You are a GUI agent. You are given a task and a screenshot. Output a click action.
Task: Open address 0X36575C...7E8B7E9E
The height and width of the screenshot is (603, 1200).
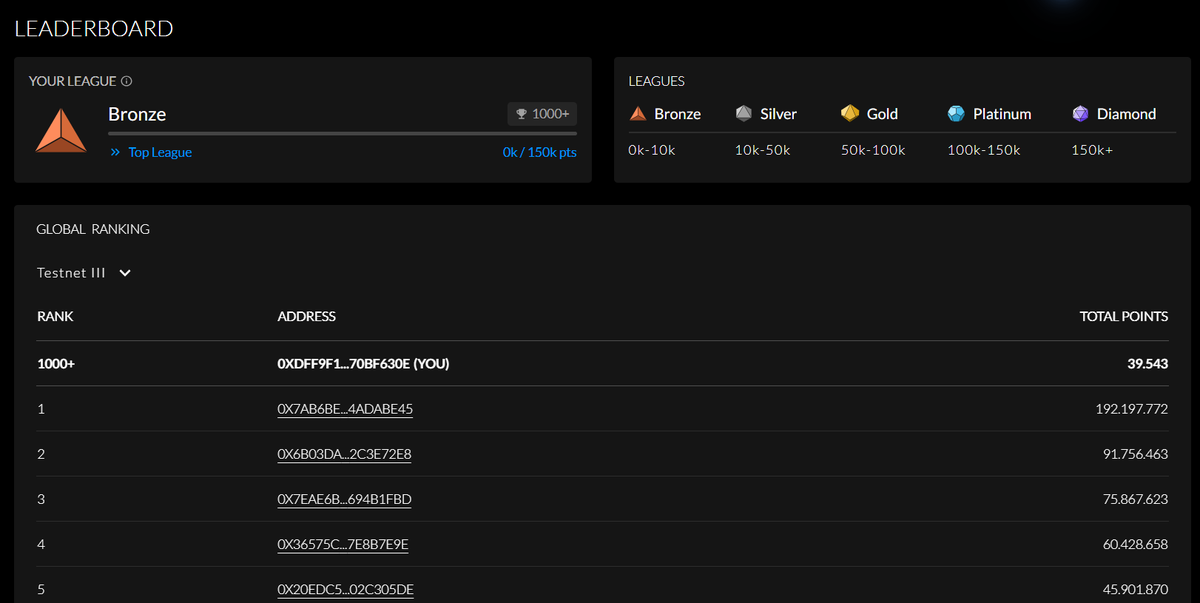click(343, 544)
